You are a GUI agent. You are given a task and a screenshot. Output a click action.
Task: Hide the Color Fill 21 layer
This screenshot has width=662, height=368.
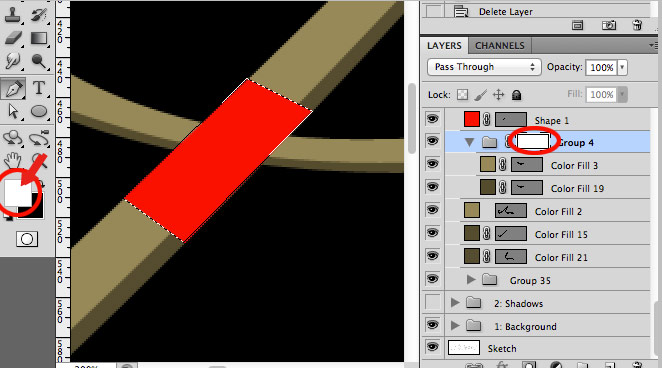[x=432, y=256]
